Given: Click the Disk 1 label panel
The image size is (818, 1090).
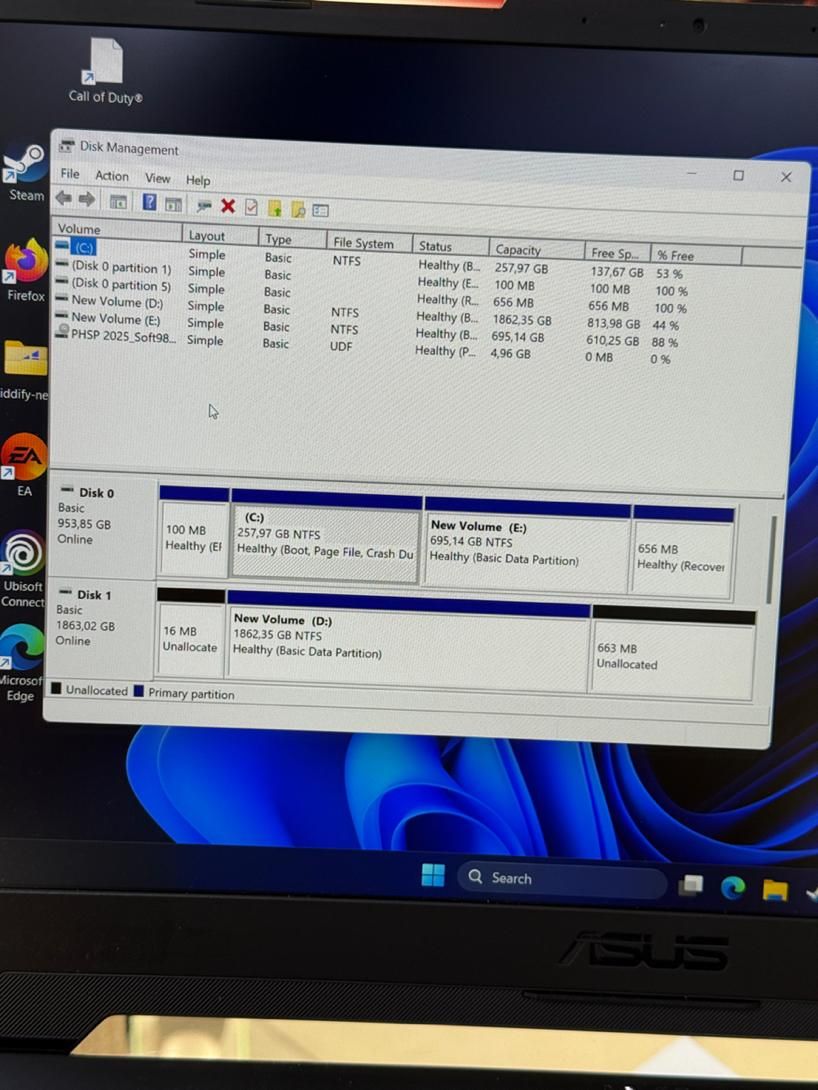Looking at the screenshot, I should pyautogui.click(x=101, y=630).
